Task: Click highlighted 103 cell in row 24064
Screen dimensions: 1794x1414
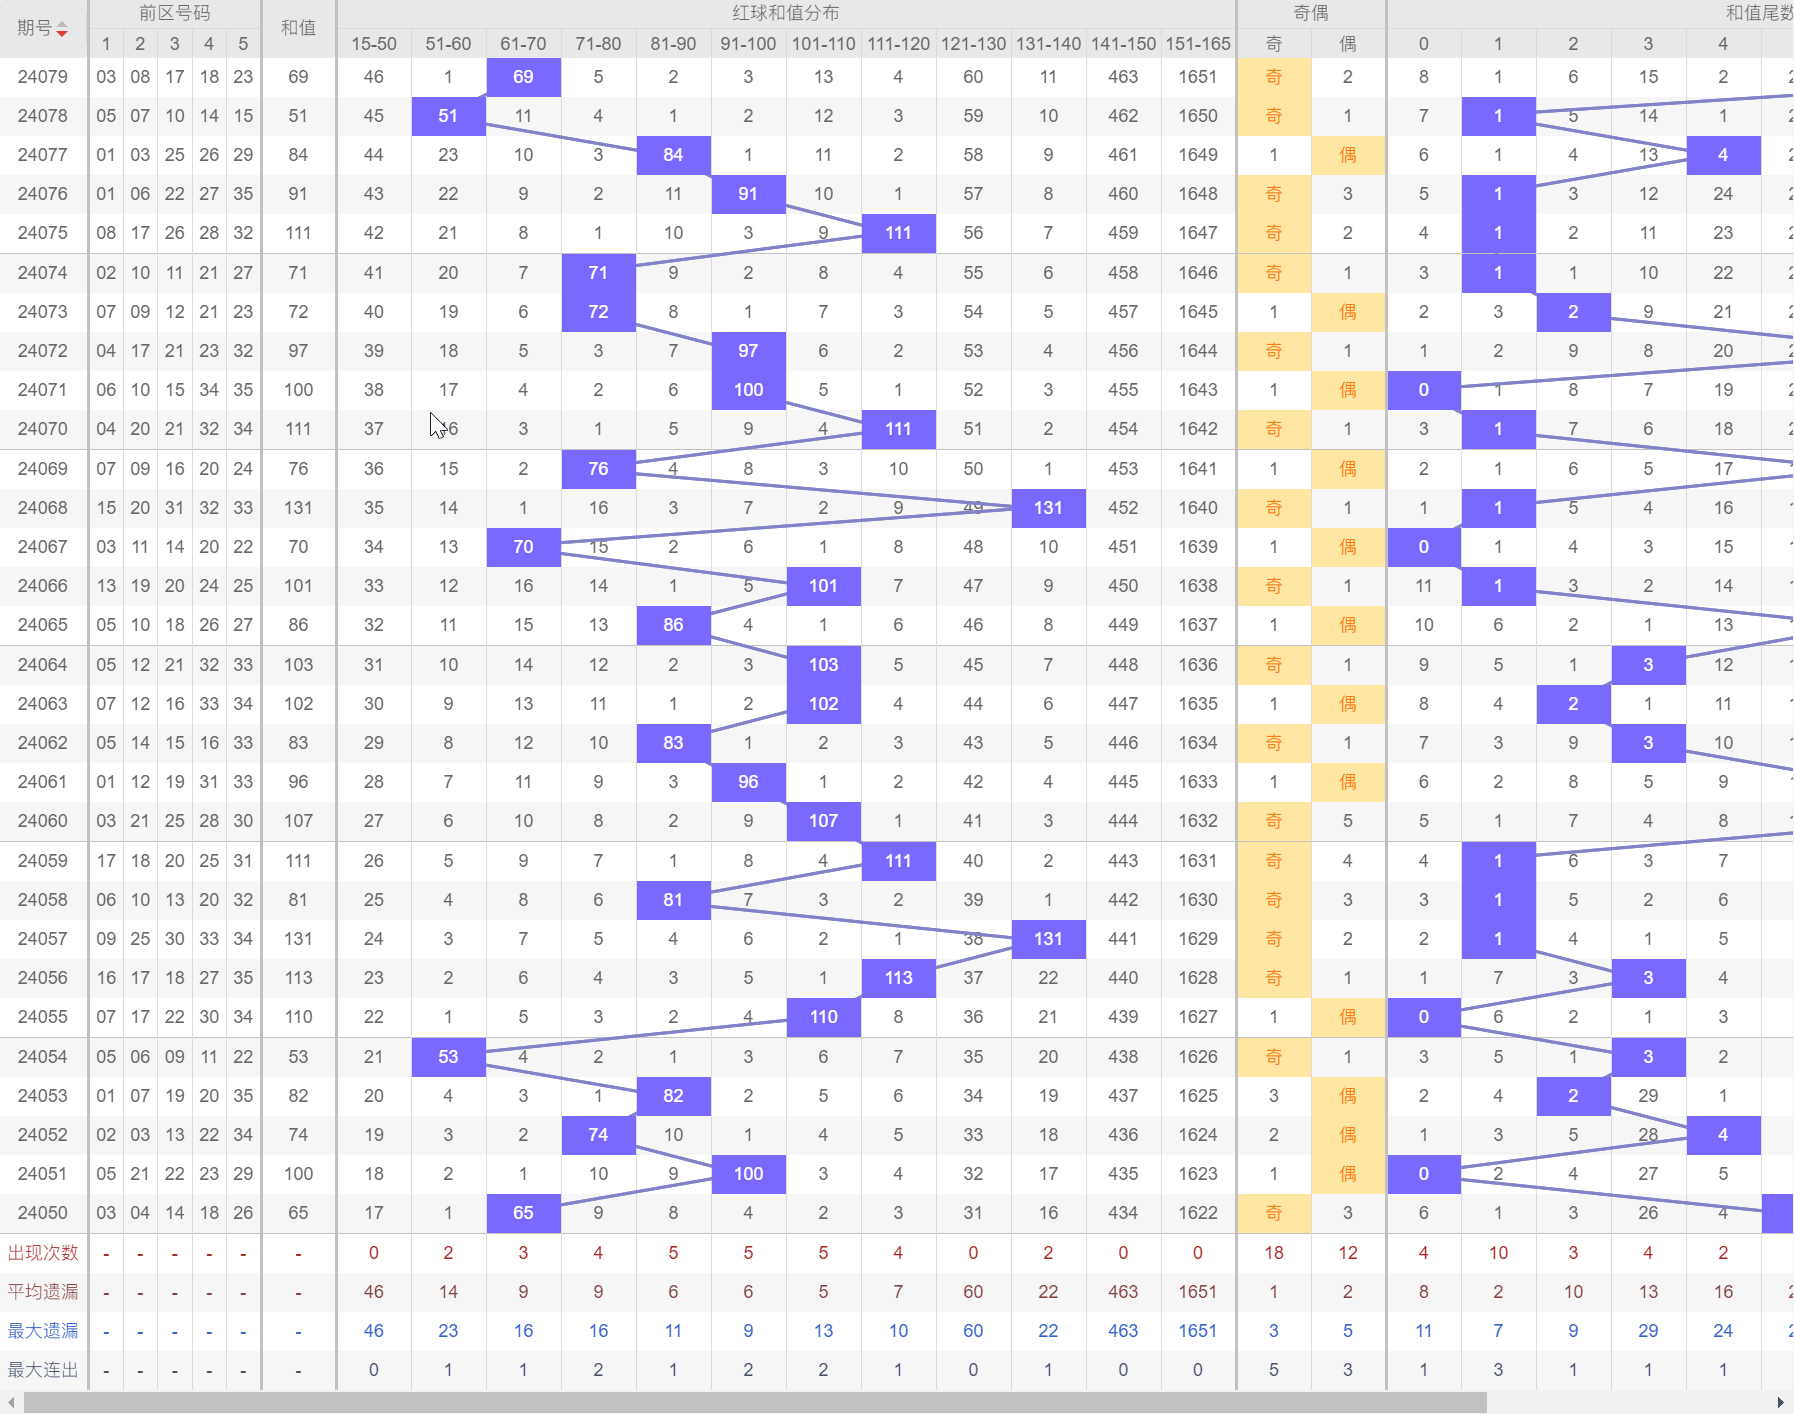Action: pyautogui.click(x=823, y=665)
